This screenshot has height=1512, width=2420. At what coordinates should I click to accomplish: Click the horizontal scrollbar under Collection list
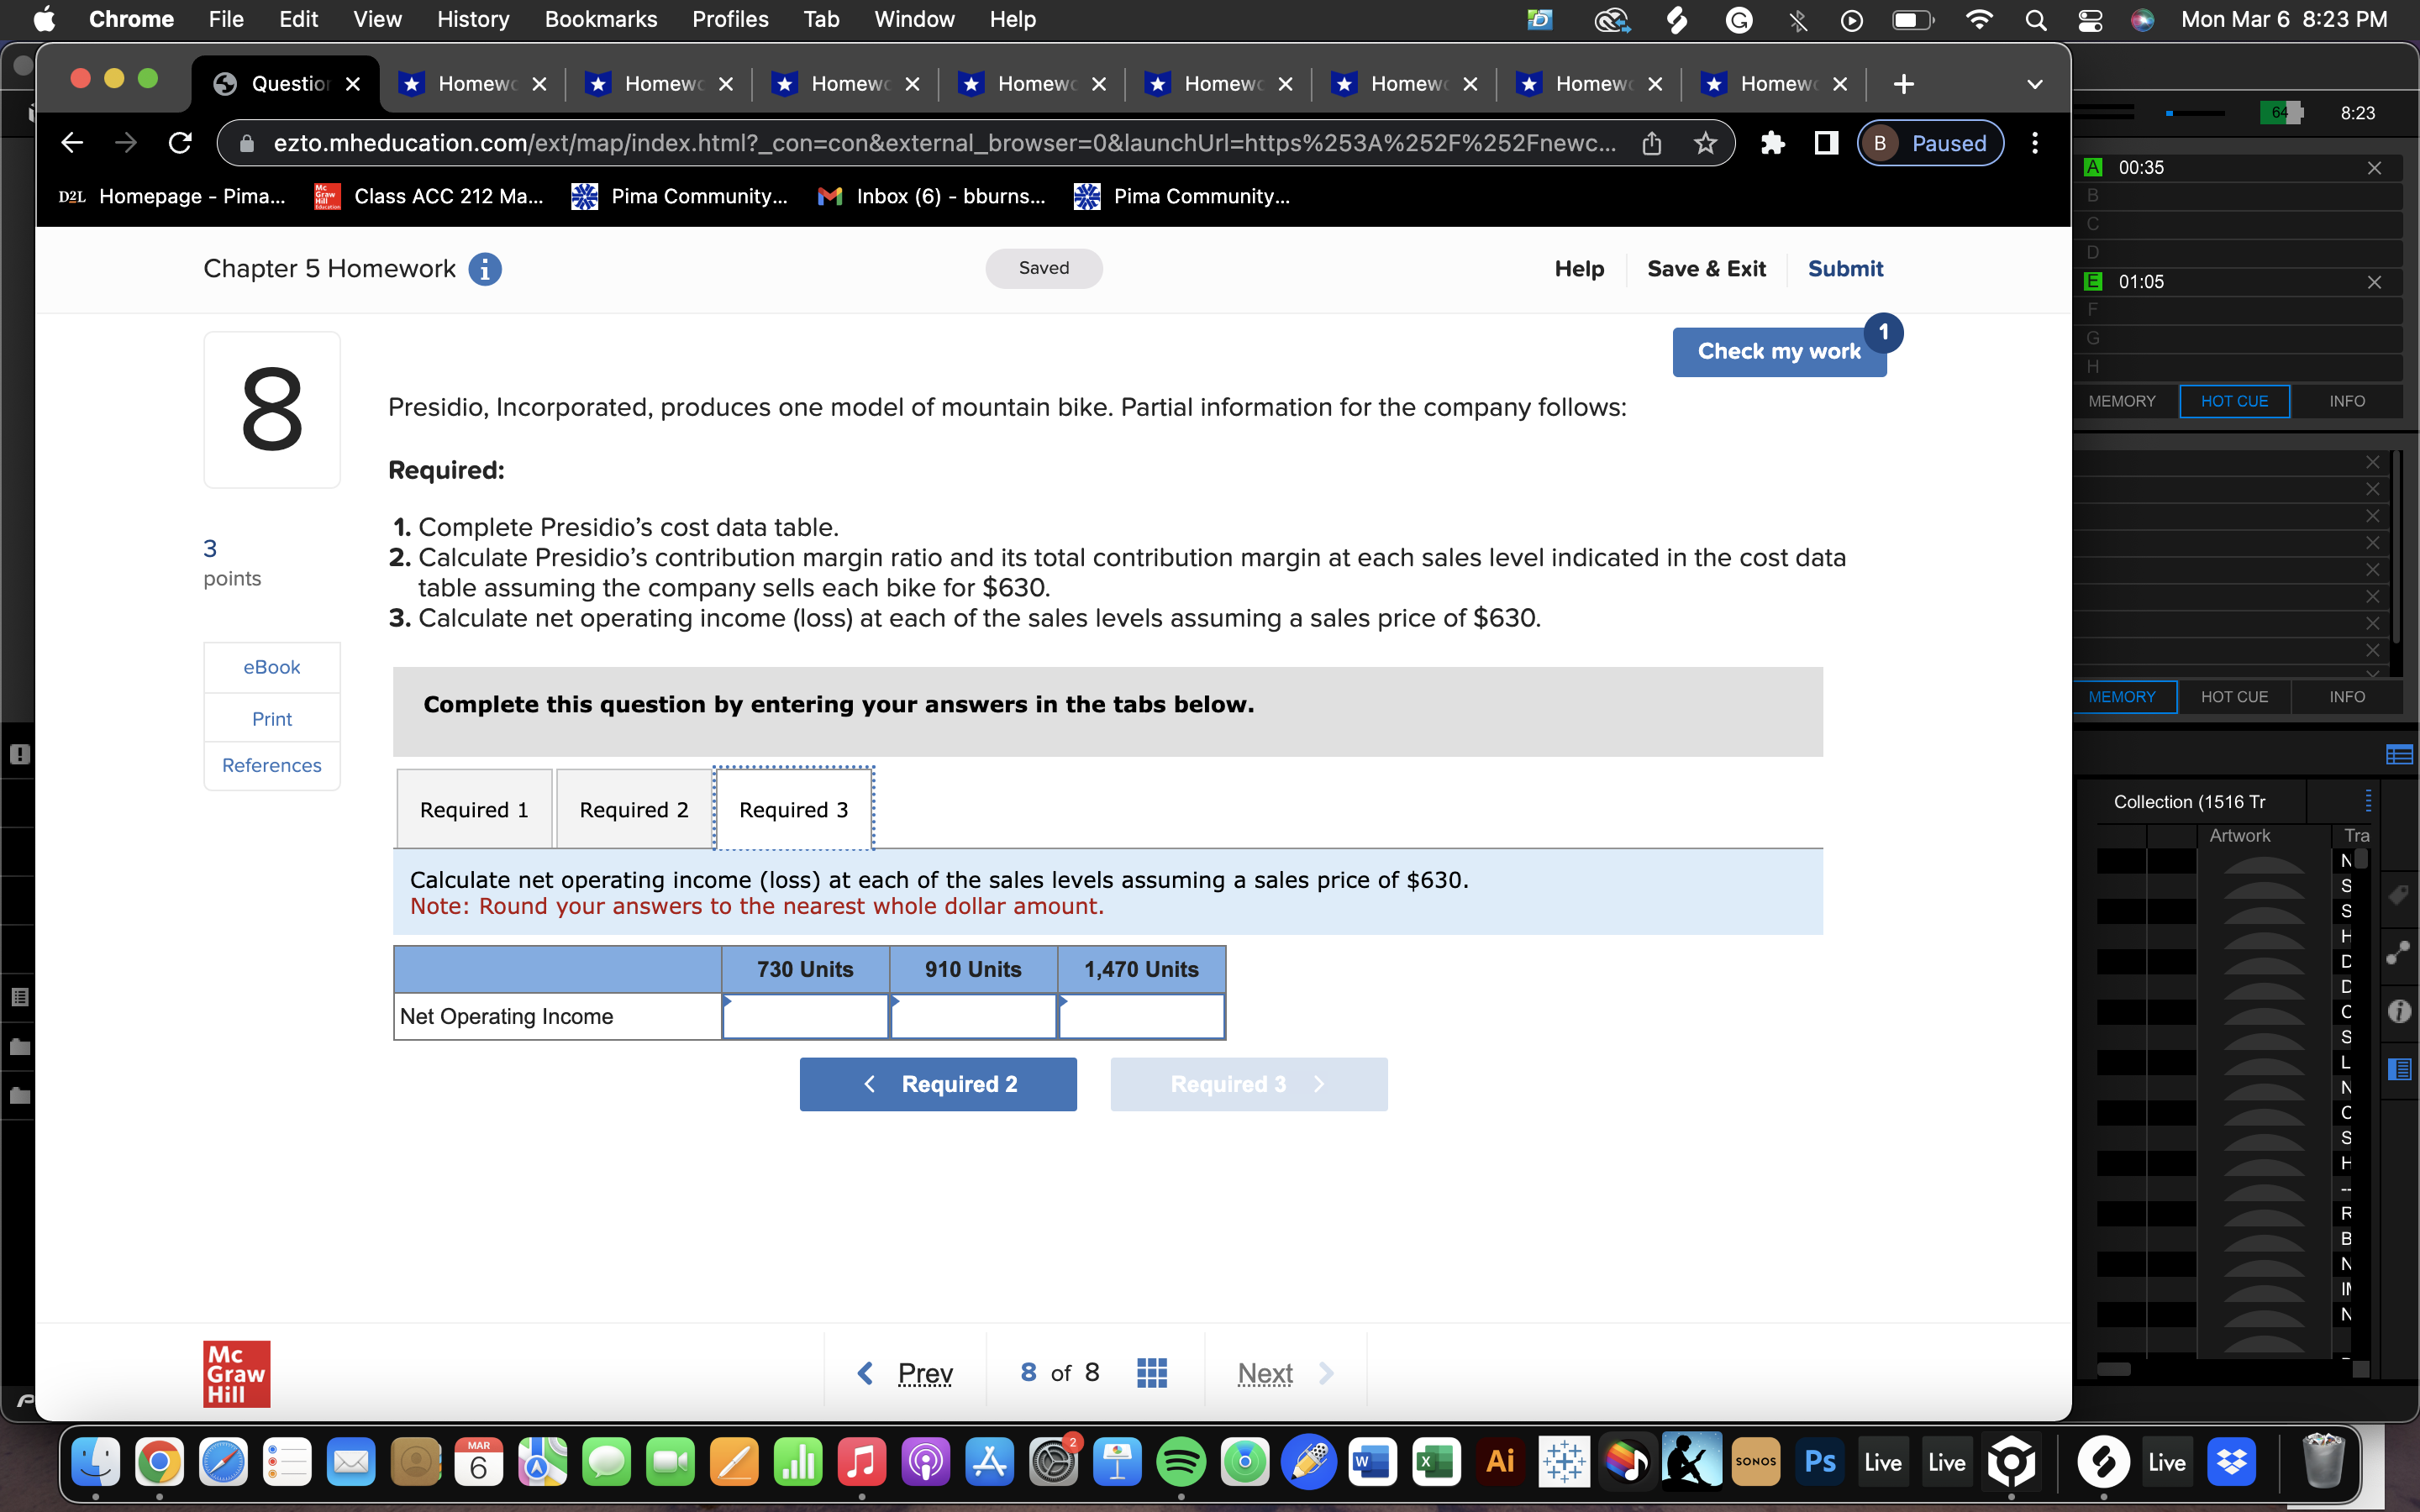(x=2114, y=1369)
